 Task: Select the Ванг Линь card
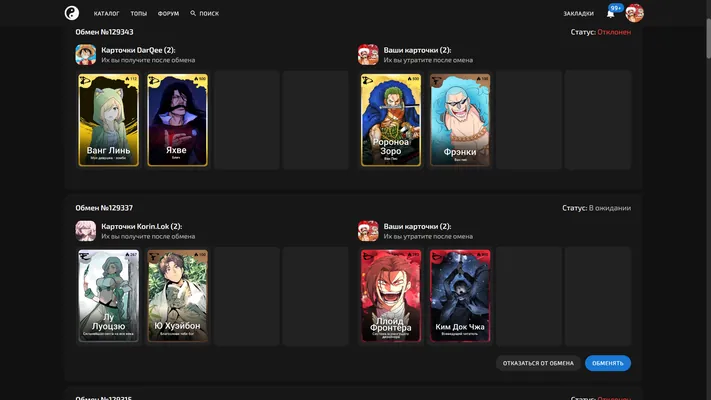pyautogui.click(x=109, y=120)
